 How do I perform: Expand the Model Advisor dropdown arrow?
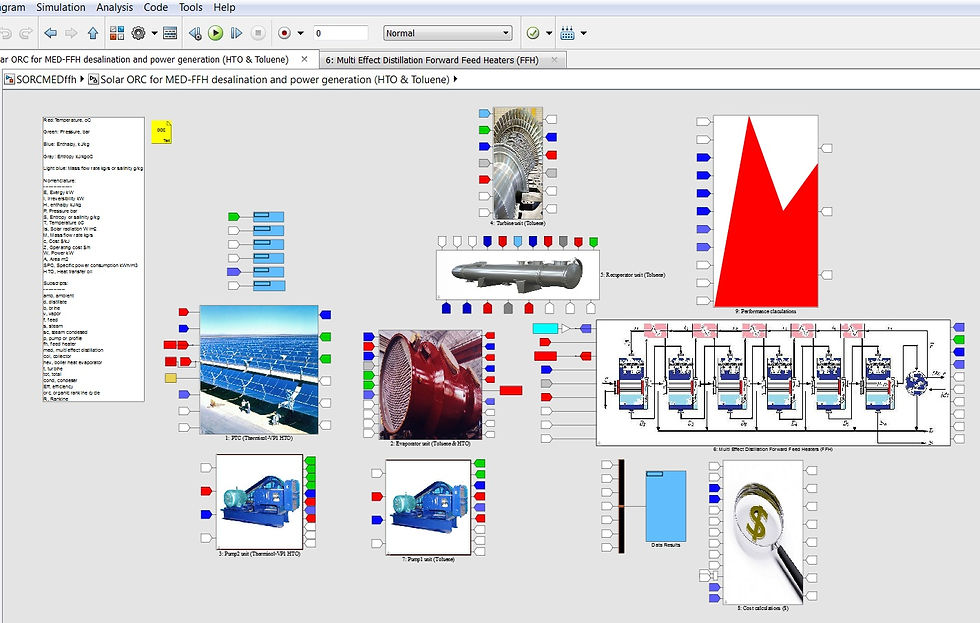click(549, 33)
